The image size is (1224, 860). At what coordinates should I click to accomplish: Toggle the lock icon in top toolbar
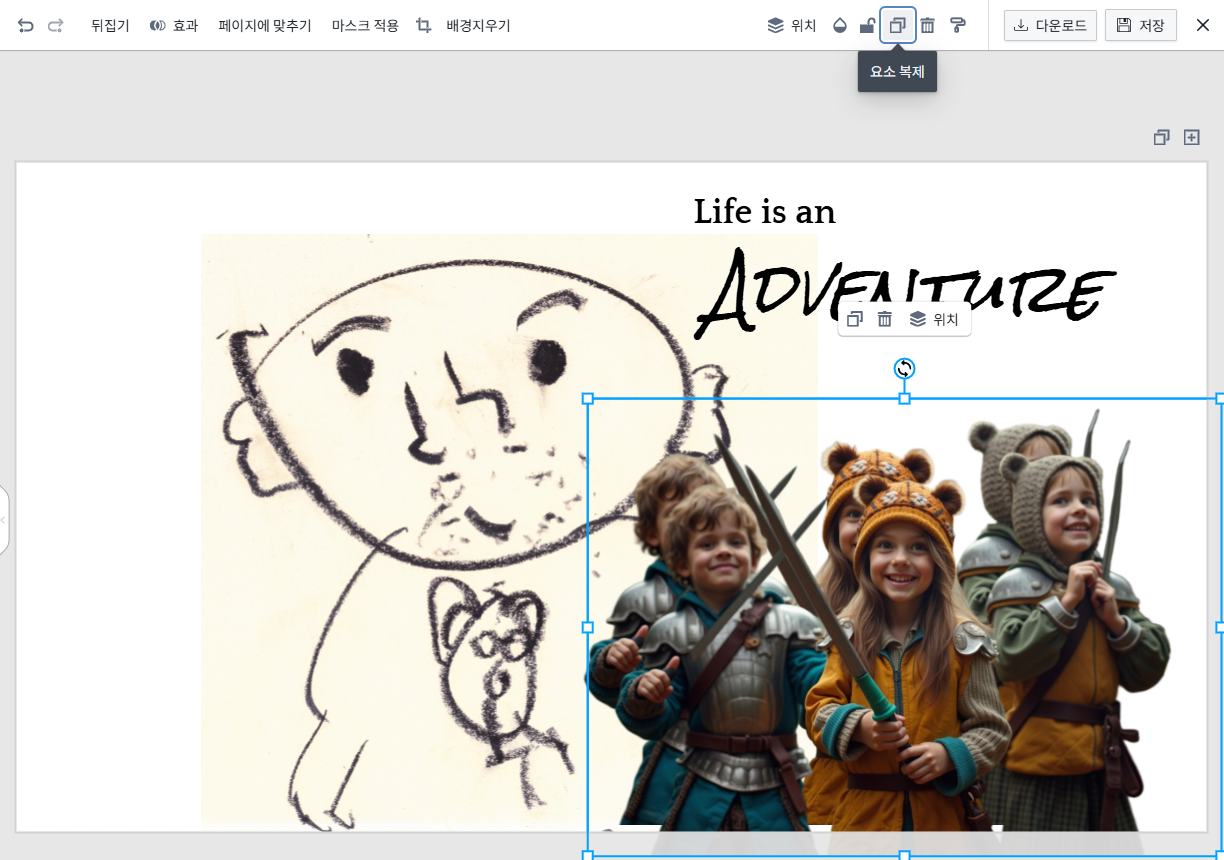click(x=868, y=25)
